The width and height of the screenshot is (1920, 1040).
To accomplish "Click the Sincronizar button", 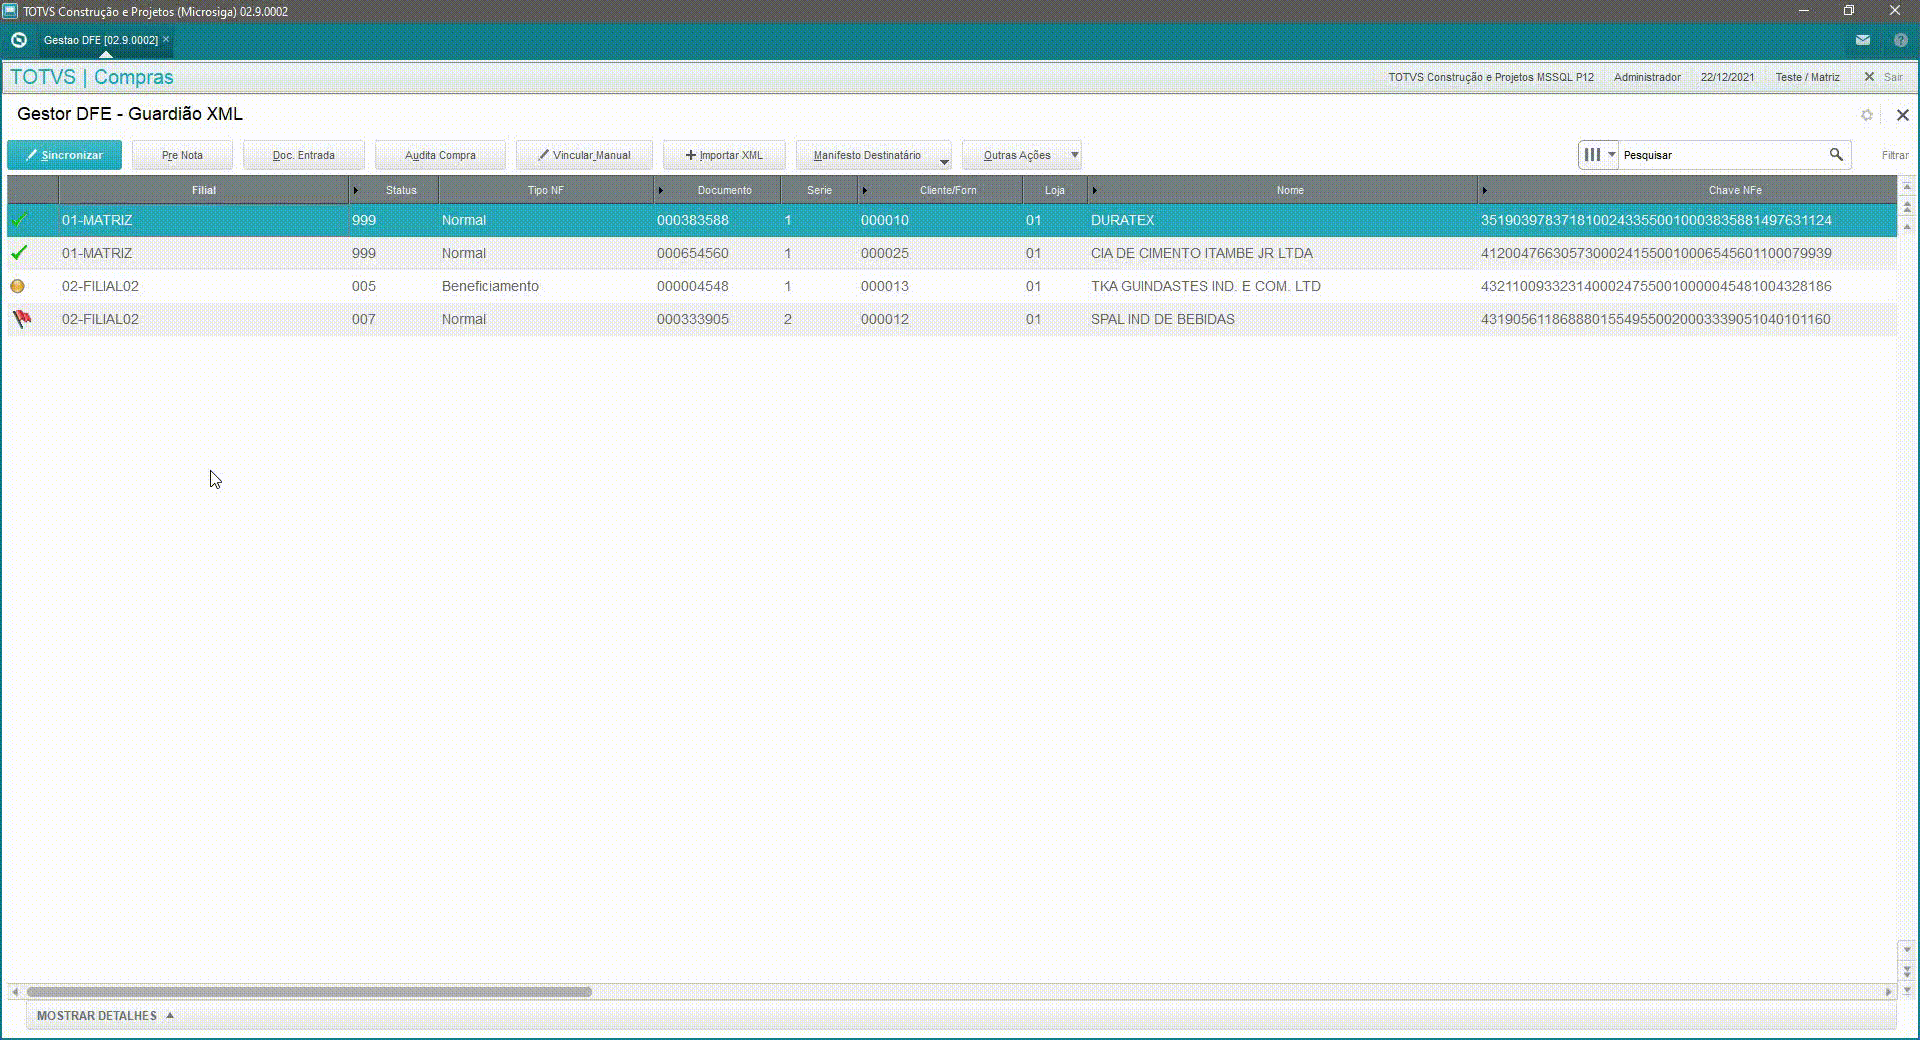I will click(65, 155).
